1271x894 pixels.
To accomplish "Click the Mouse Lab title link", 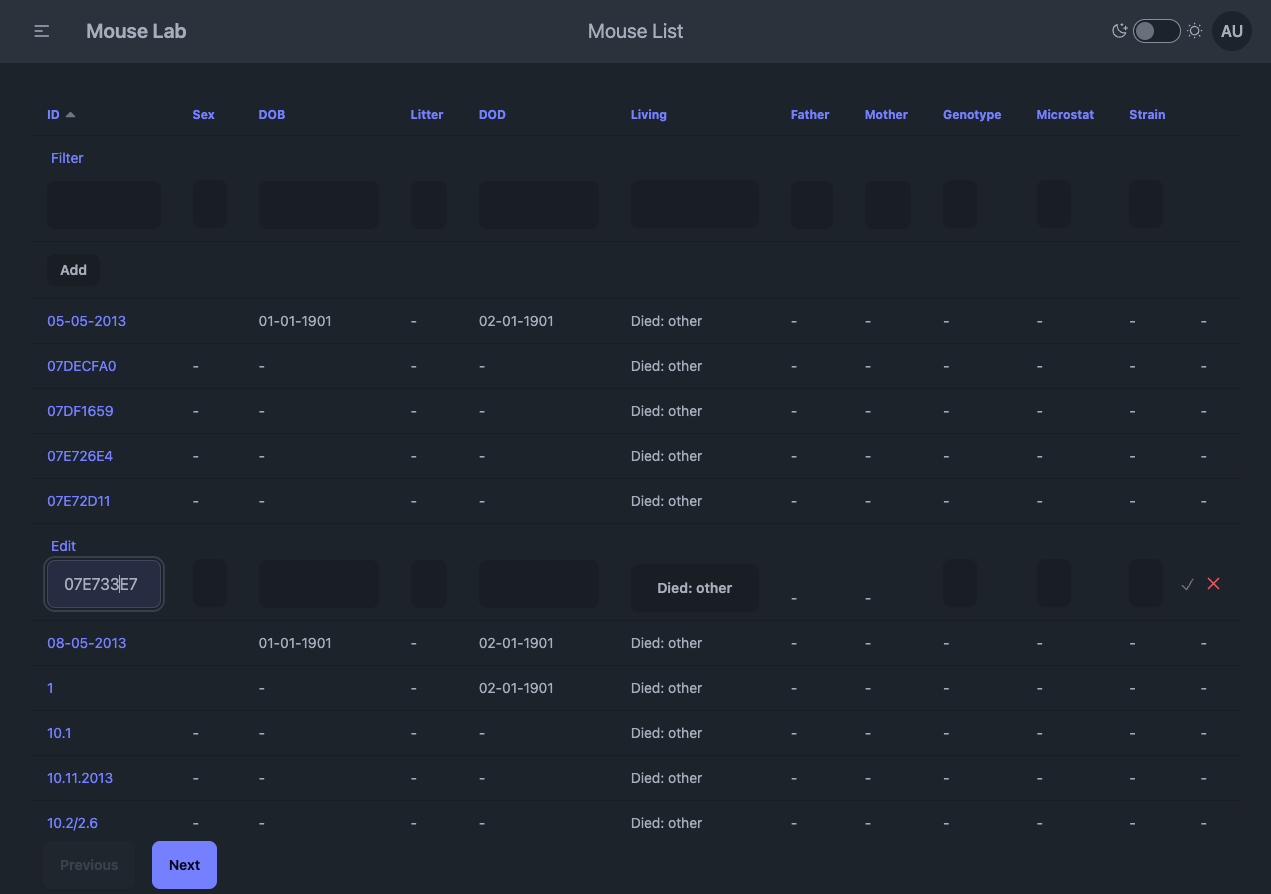I will [136, 31].
